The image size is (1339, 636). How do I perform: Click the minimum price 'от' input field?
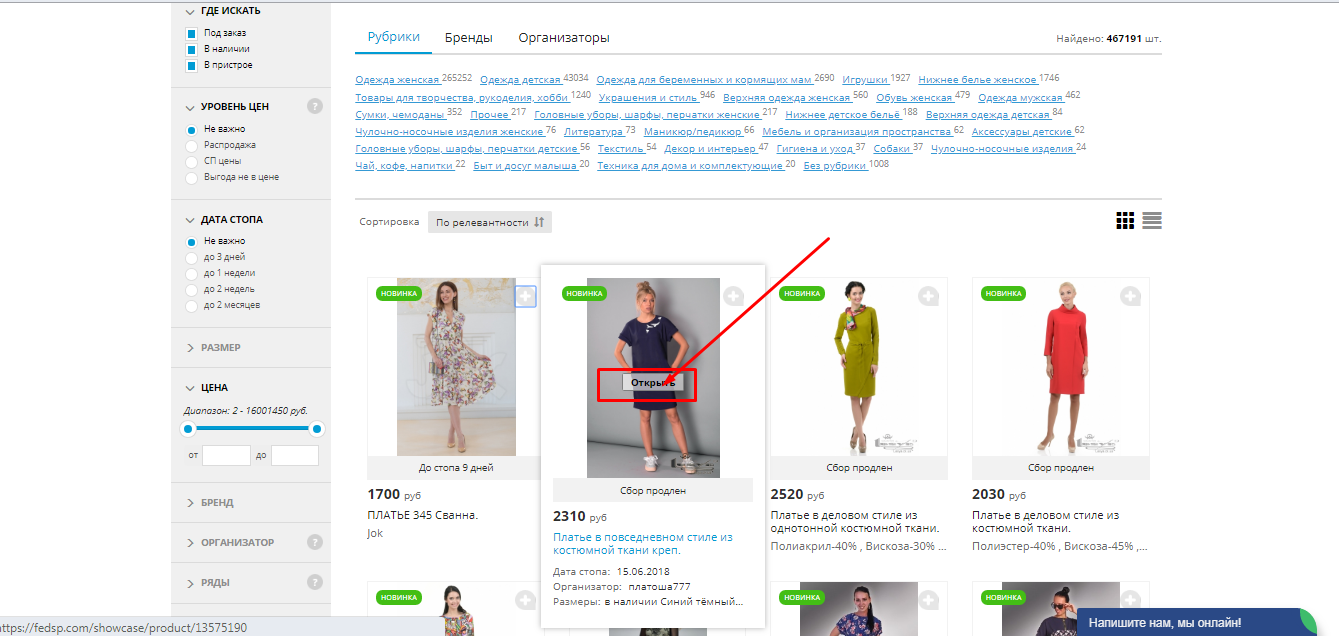point(226,456)
